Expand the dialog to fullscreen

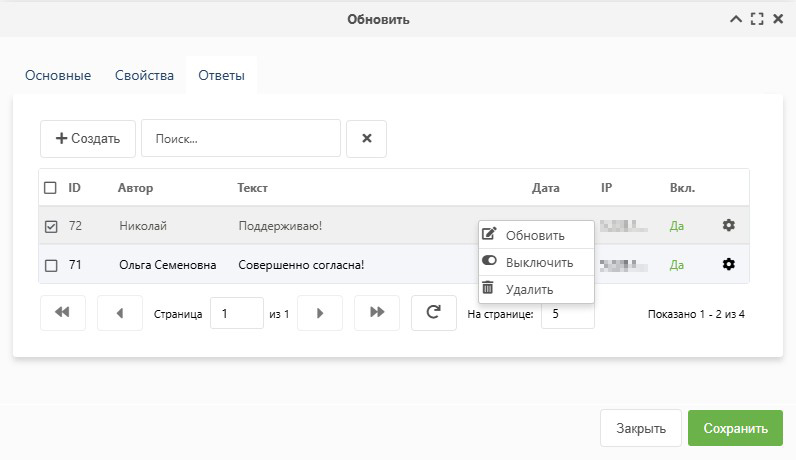pos(757,19)
